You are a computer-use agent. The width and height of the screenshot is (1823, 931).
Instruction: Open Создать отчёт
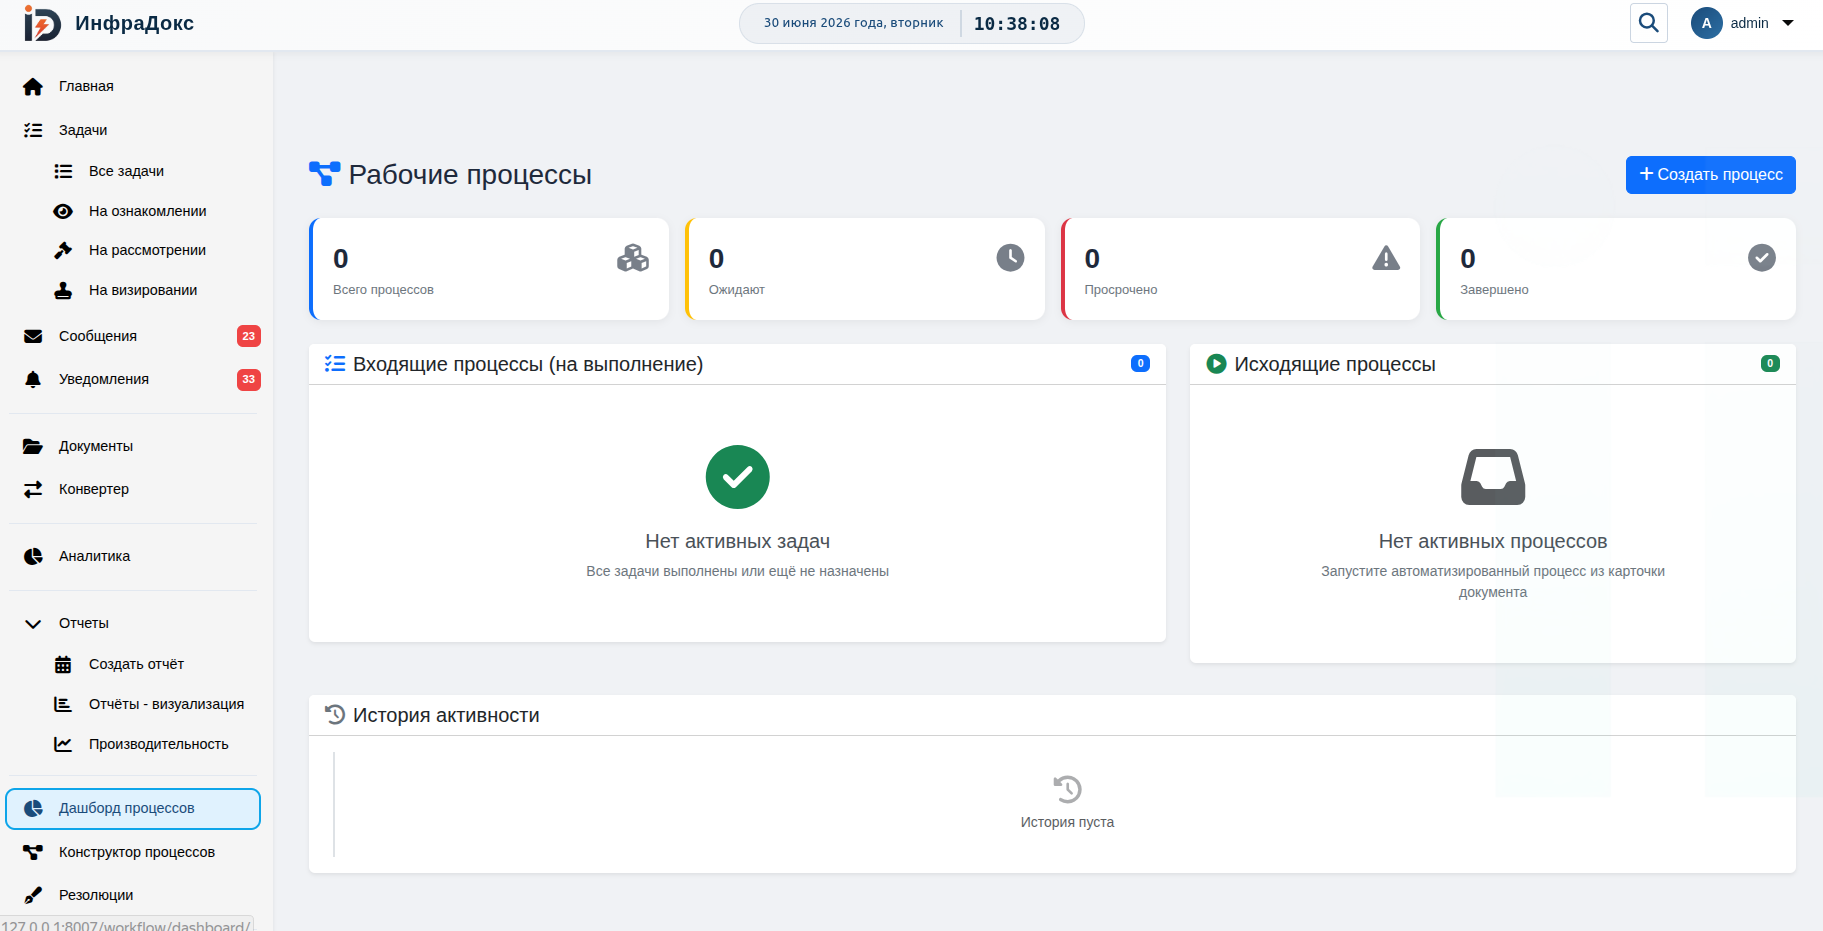pos(137,664)
